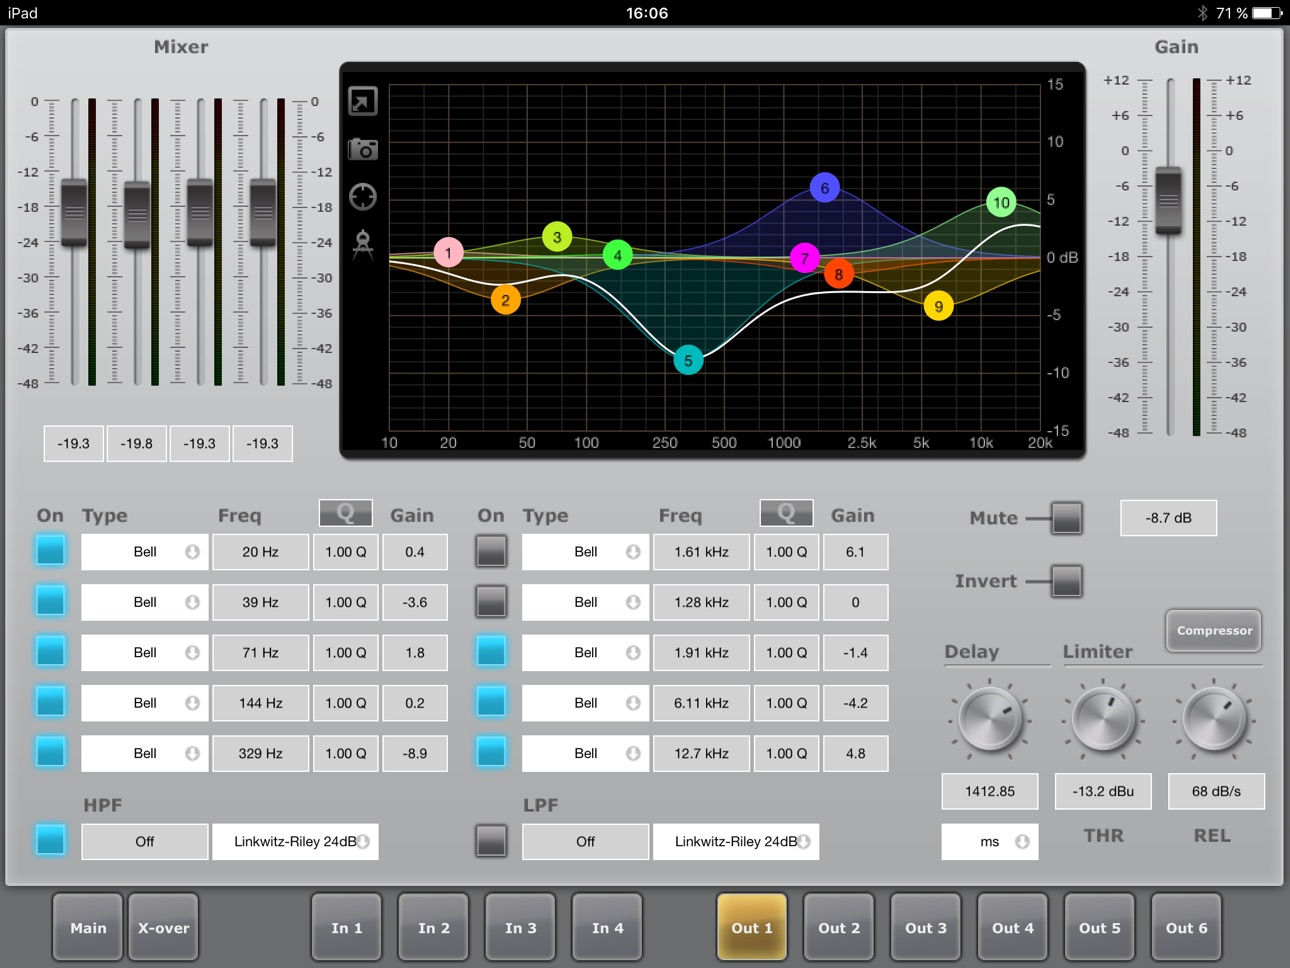Click the first mixer fader handle
Screen dimensions: 1290x968
pyautogui.click(x=74, y=212)
